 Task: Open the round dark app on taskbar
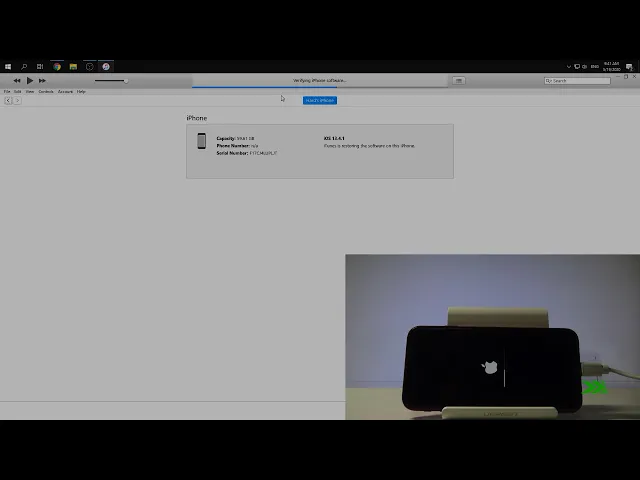point(89,67)
